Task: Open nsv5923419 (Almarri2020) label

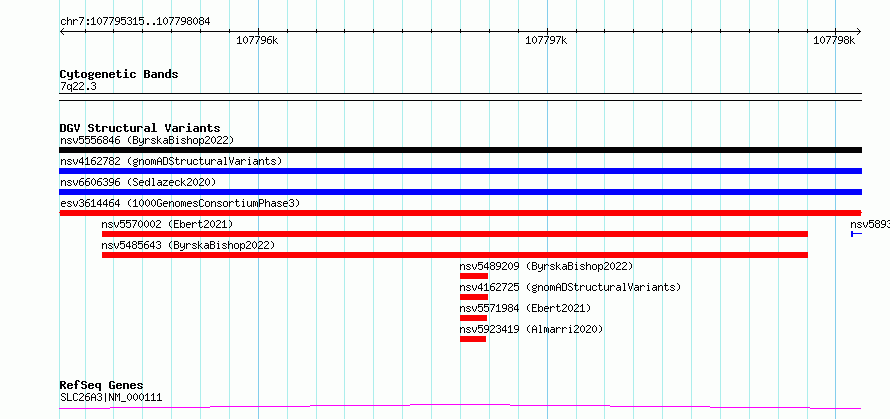Action: 531,329
